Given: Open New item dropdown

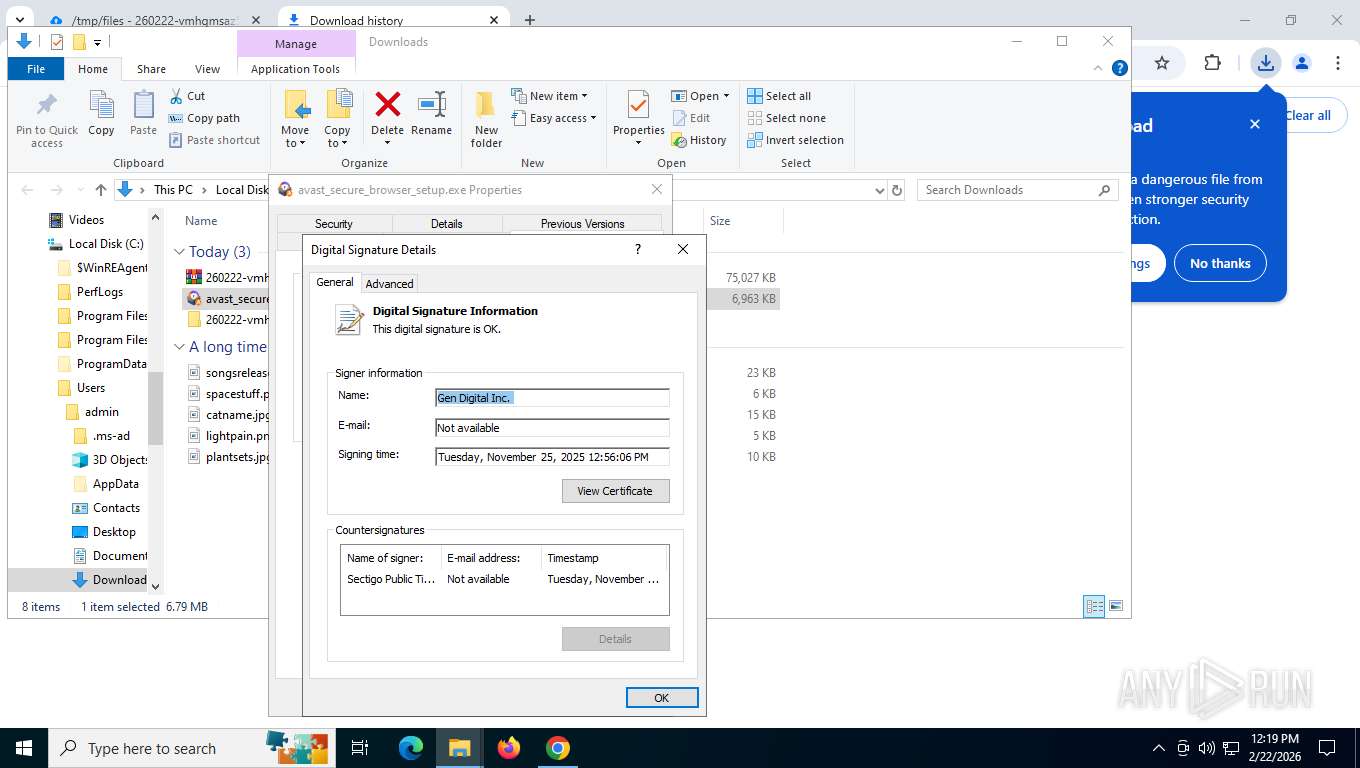Looking at the screenshot, I should coord(549,96).
